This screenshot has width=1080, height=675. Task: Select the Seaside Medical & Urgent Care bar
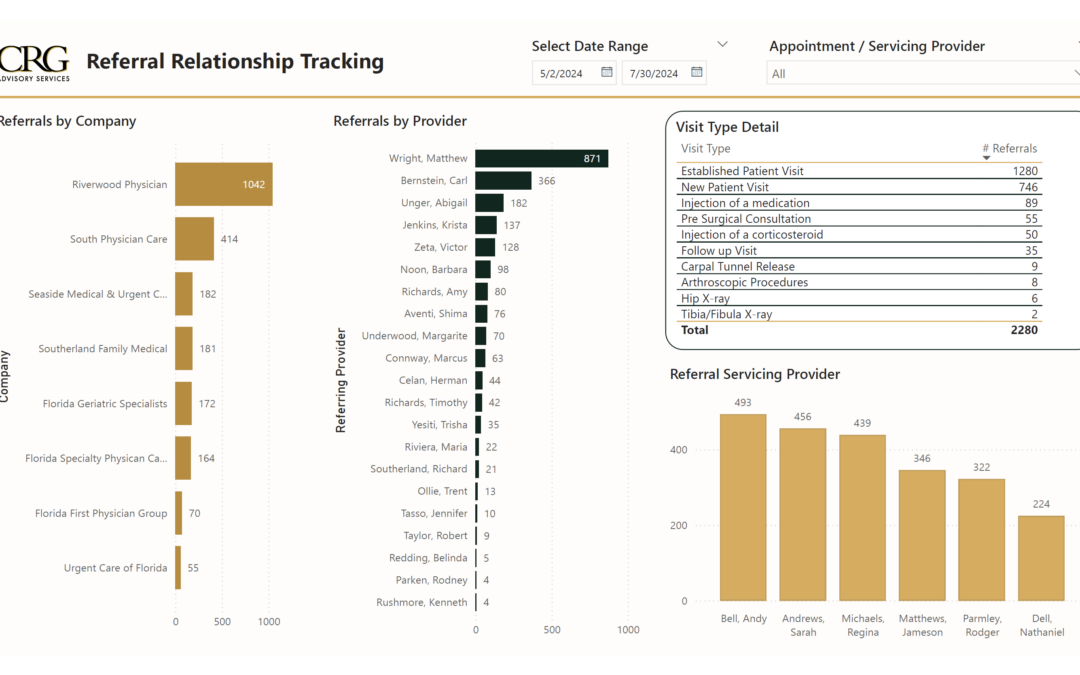[184, 293]
